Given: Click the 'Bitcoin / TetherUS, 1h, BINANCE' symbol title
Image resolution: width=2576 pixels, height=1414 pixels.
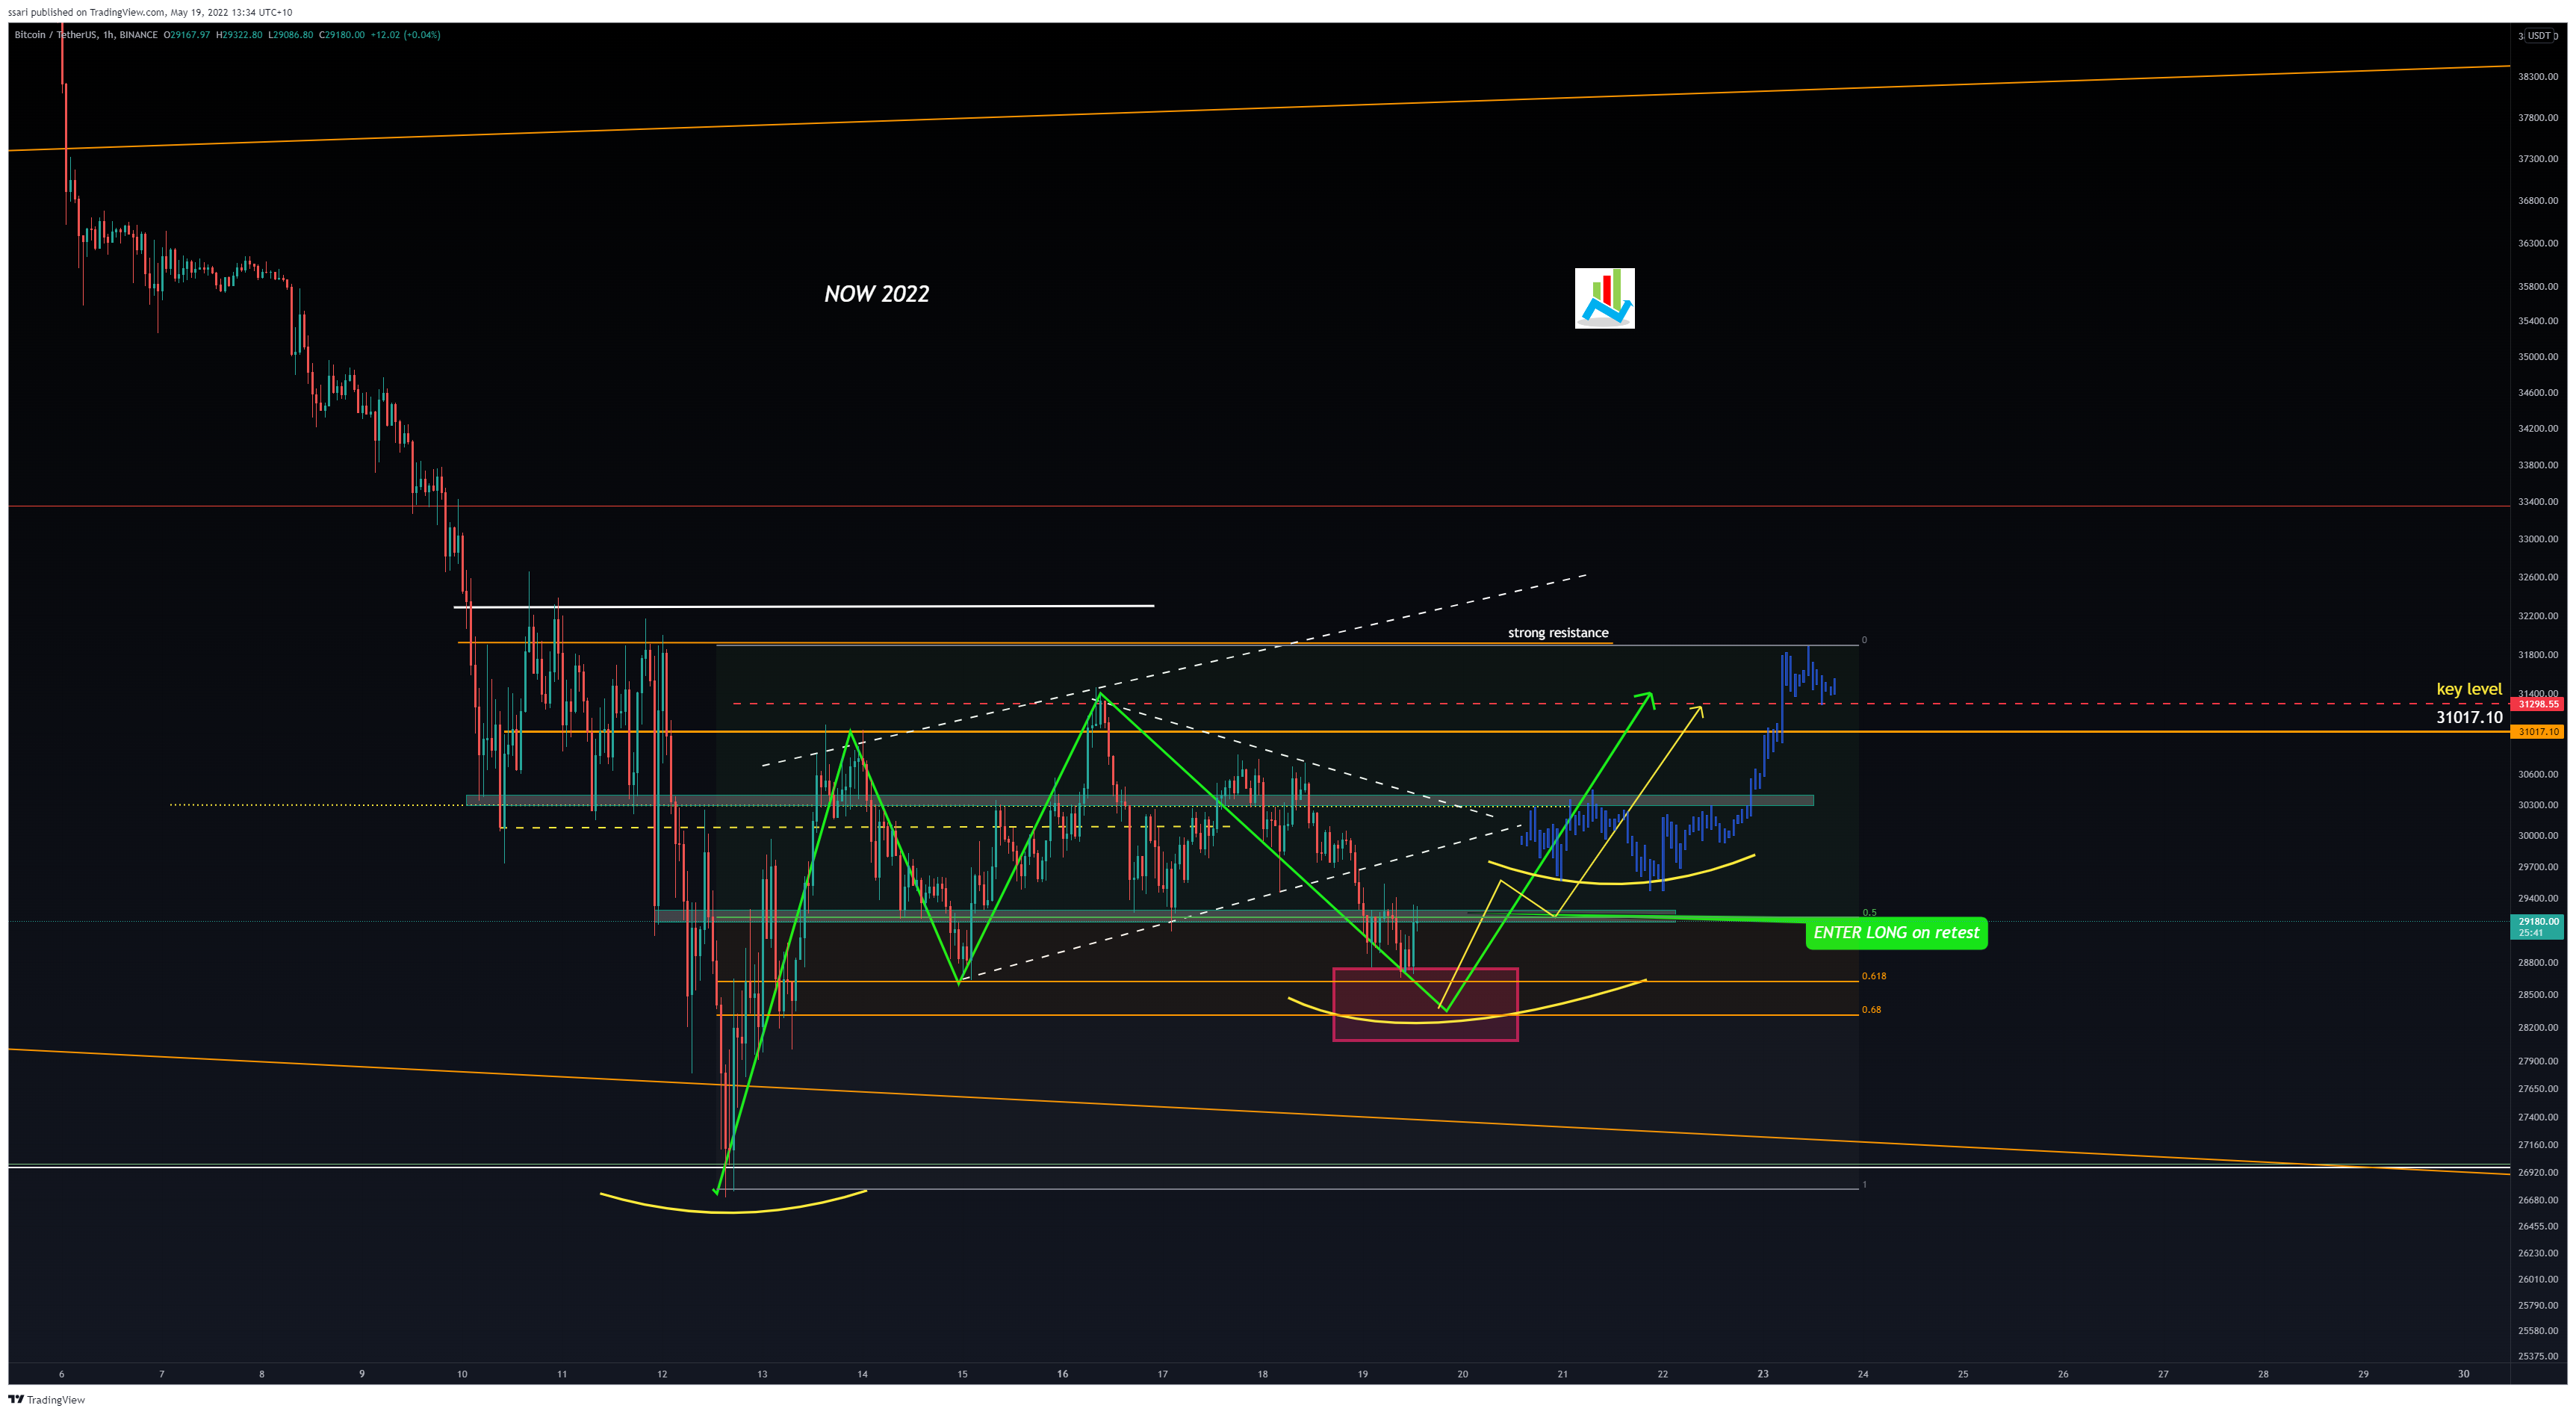Looking at the screenshot, I should (86, 35).
